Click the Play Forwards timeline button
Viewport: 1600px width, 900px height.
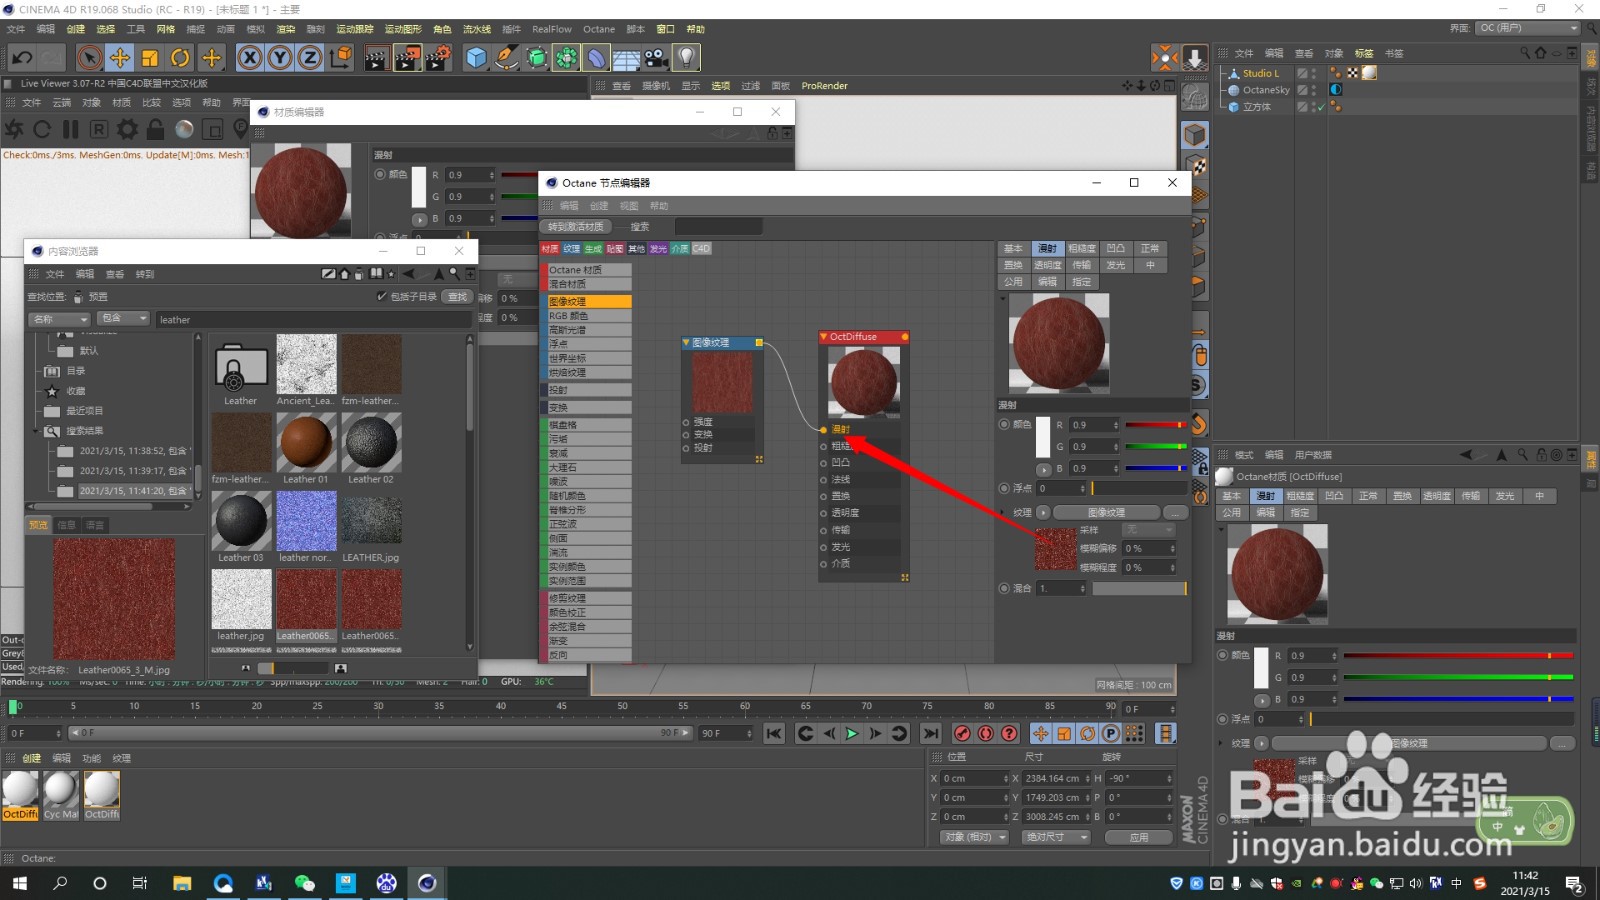(x=852, y=733)
